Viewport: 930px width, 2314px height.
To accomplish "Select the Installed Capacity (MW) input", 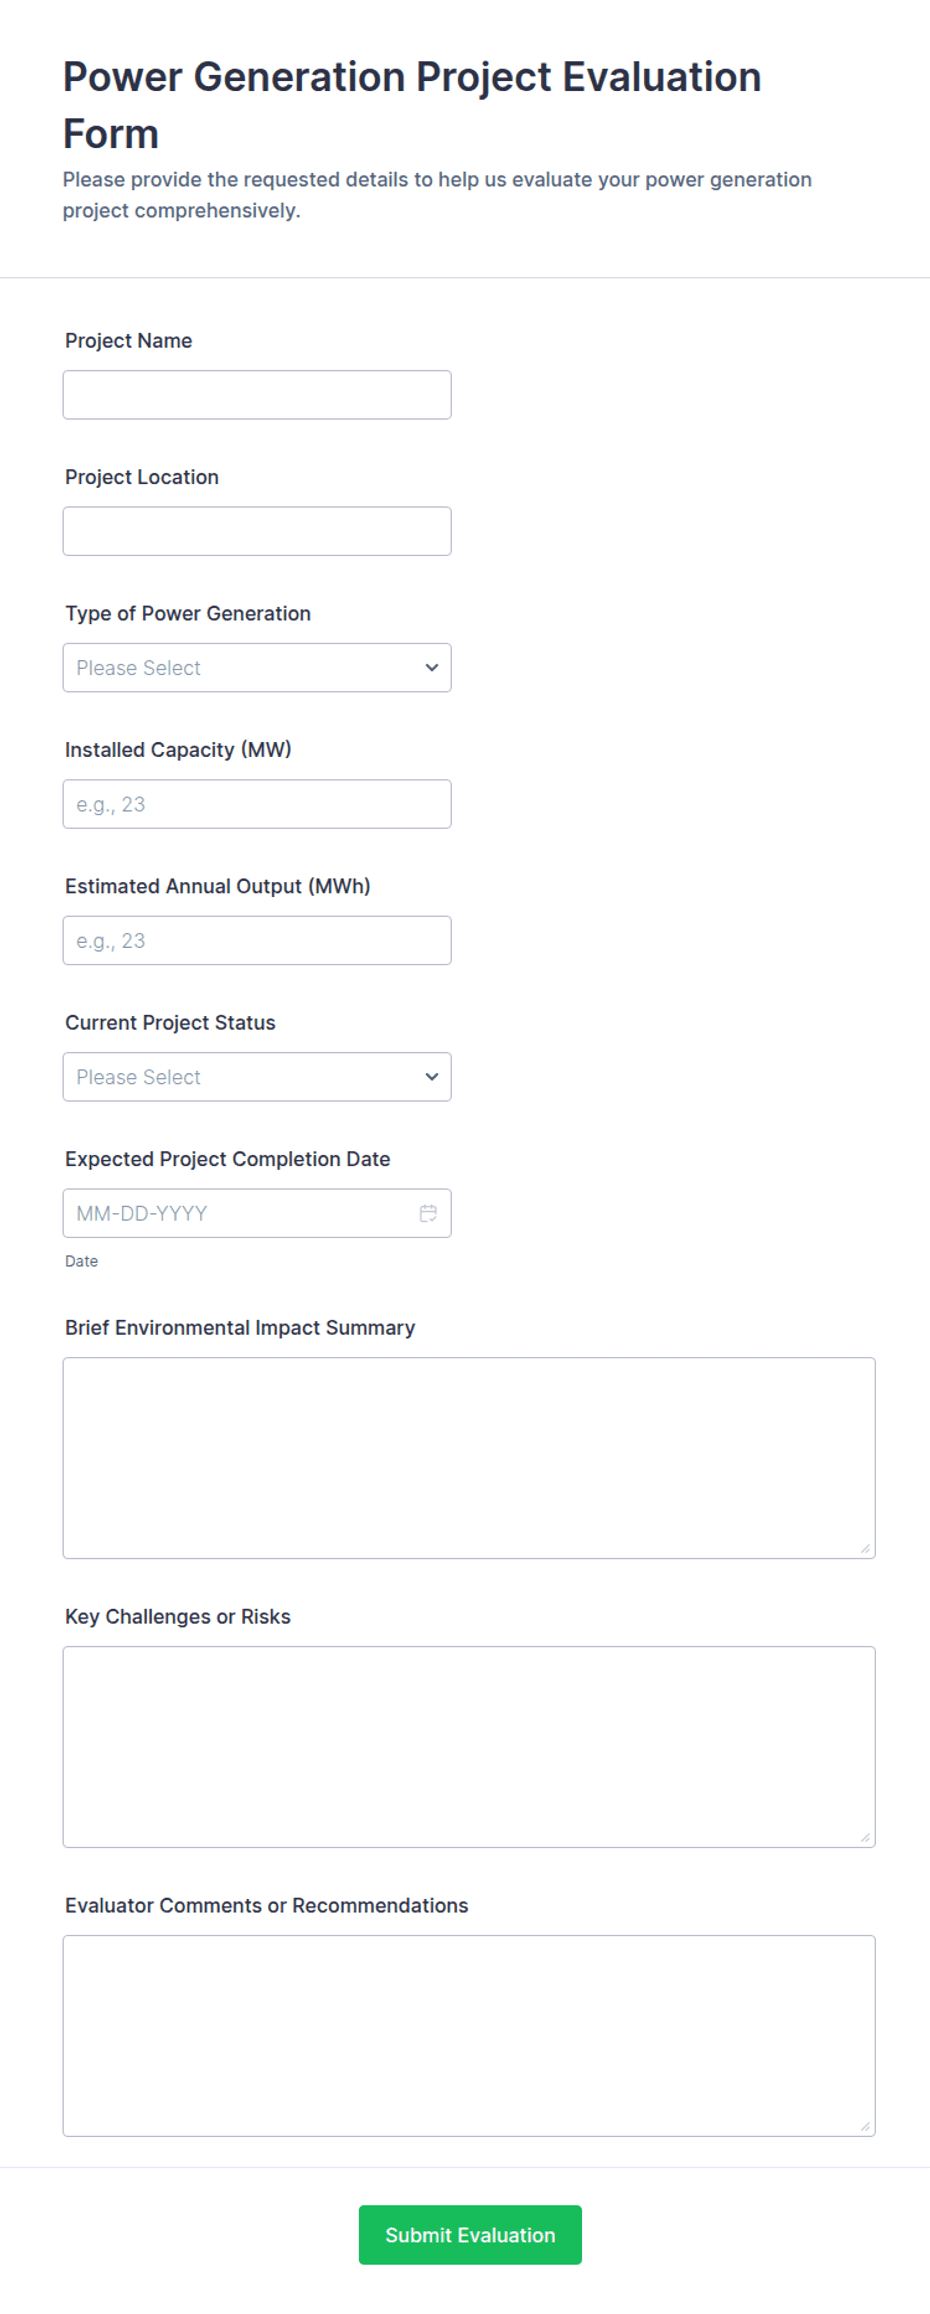I will tap(257, 804).
